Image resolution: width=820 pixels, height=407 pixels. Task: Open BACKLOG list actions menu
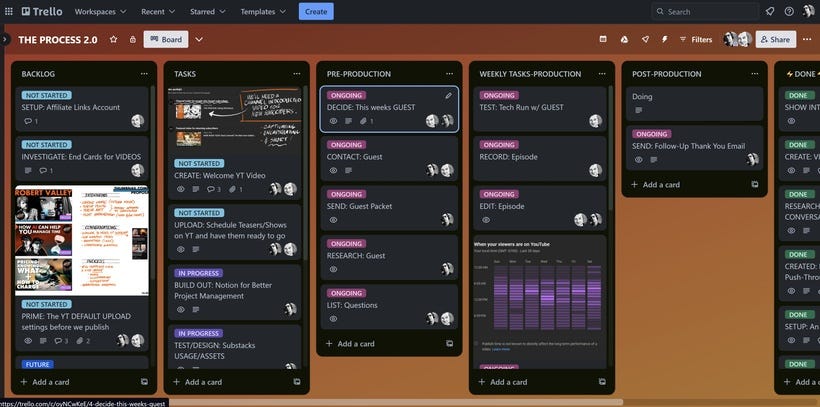click(144, 74)
